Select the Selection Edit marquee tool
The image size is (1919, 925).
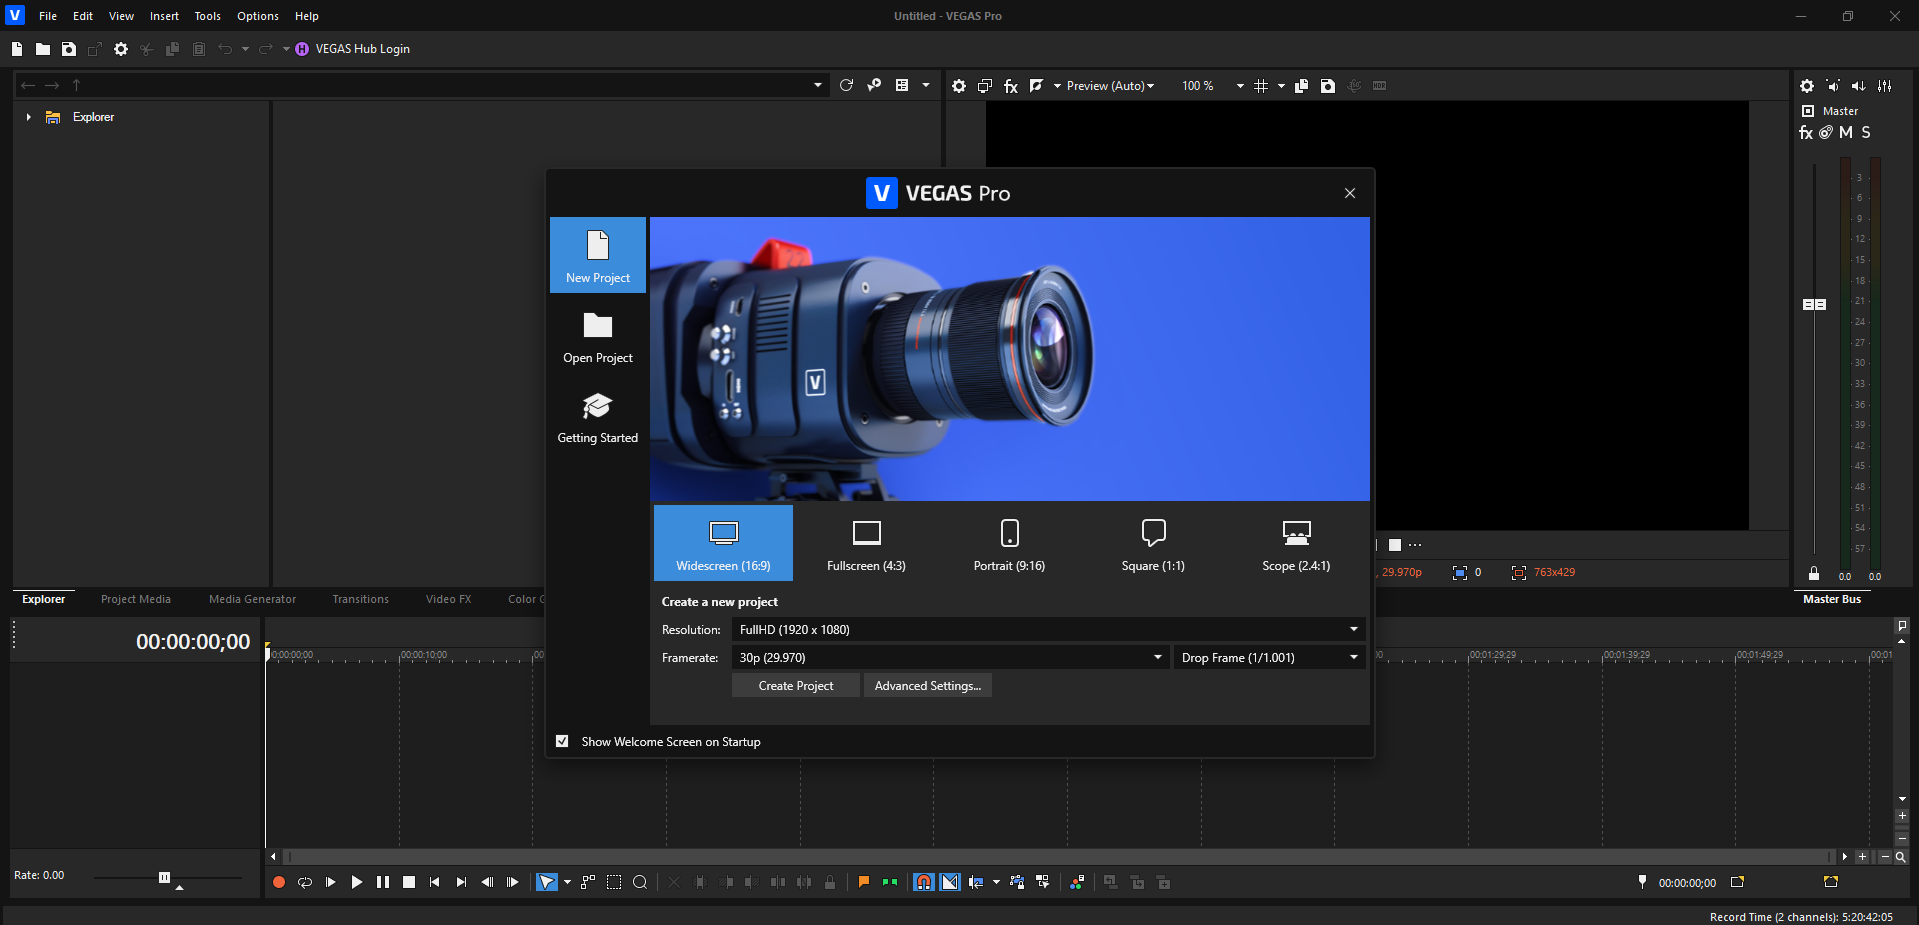pyautogui.click(x=614, y=882)
